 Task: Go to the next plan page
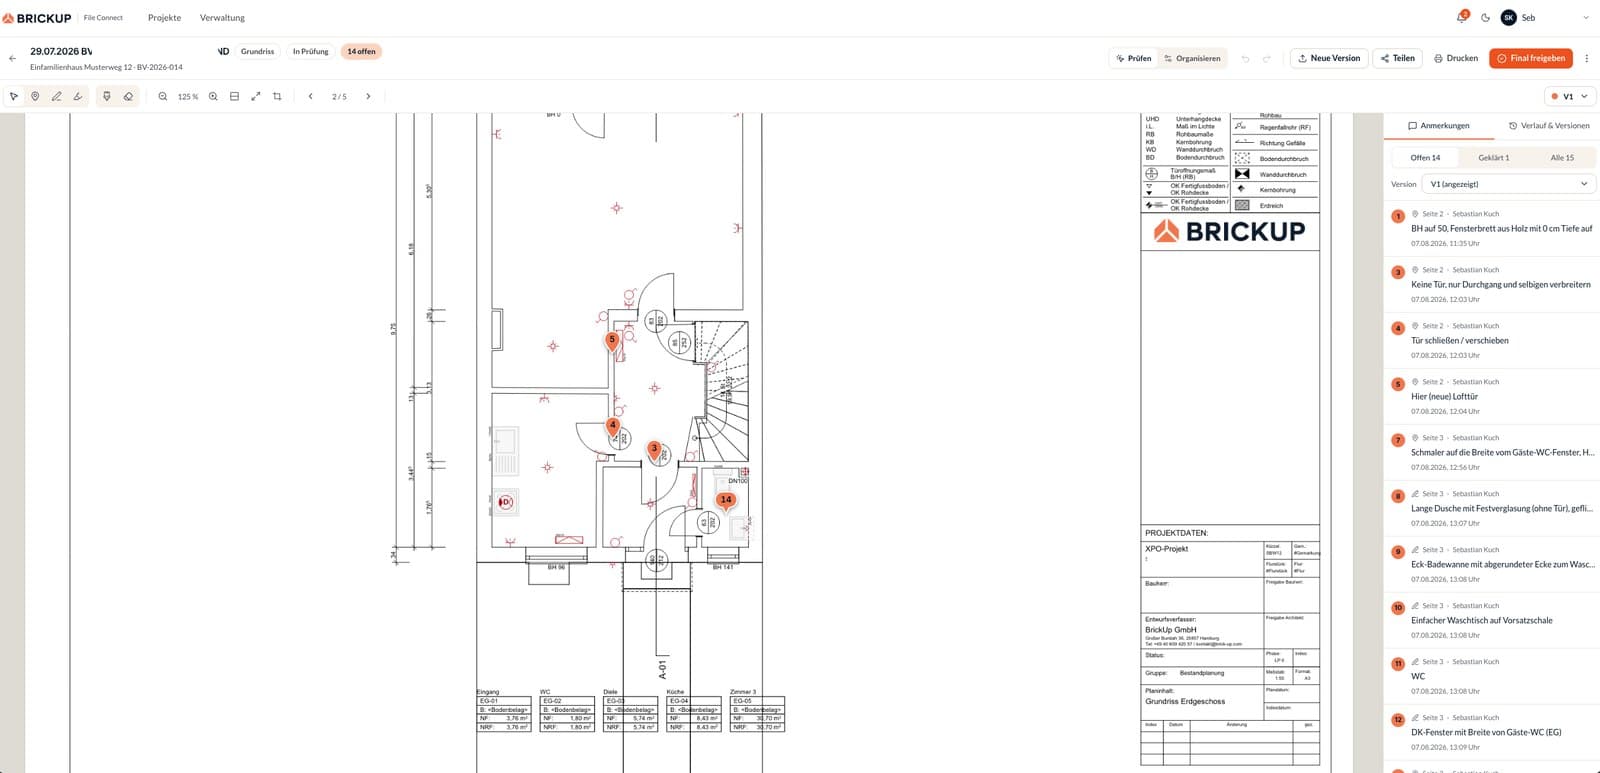tap(368, 96)
